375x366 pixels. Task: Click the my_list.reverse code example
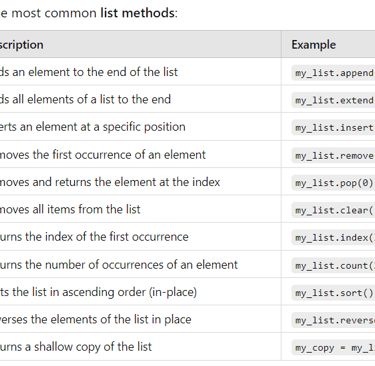[x=333, y=320]
